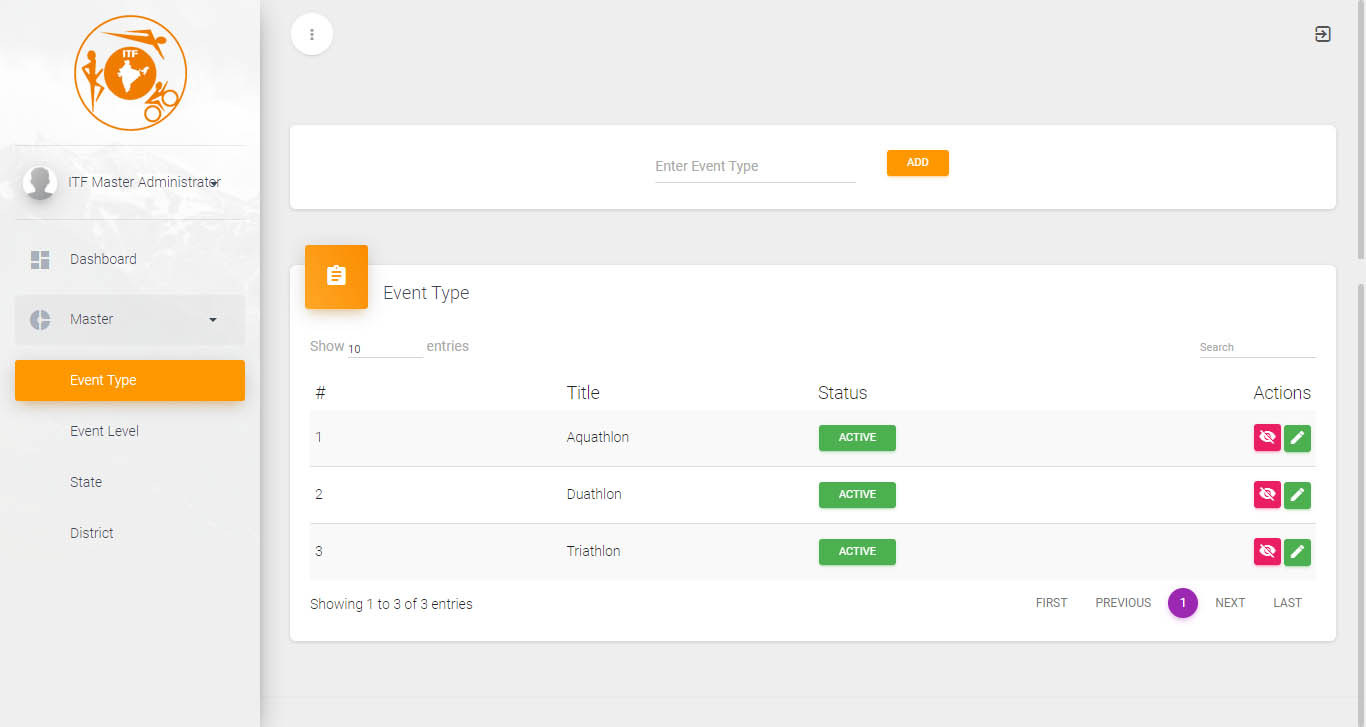
Task: Click the Triathlon title cell
Action: click(x=593, y=551)
